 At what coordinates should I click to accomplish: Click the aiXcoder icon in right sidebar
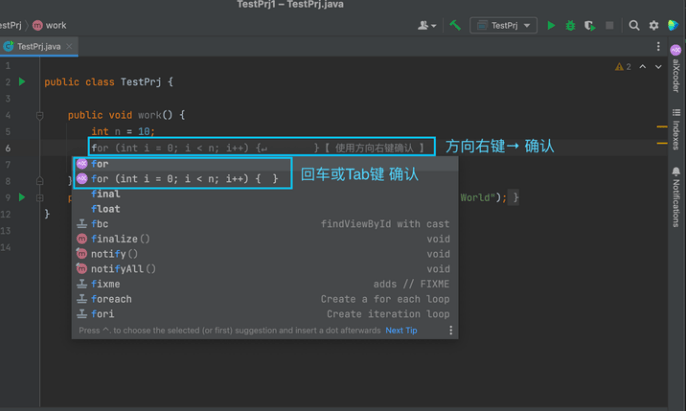click(x=676, y=50)
